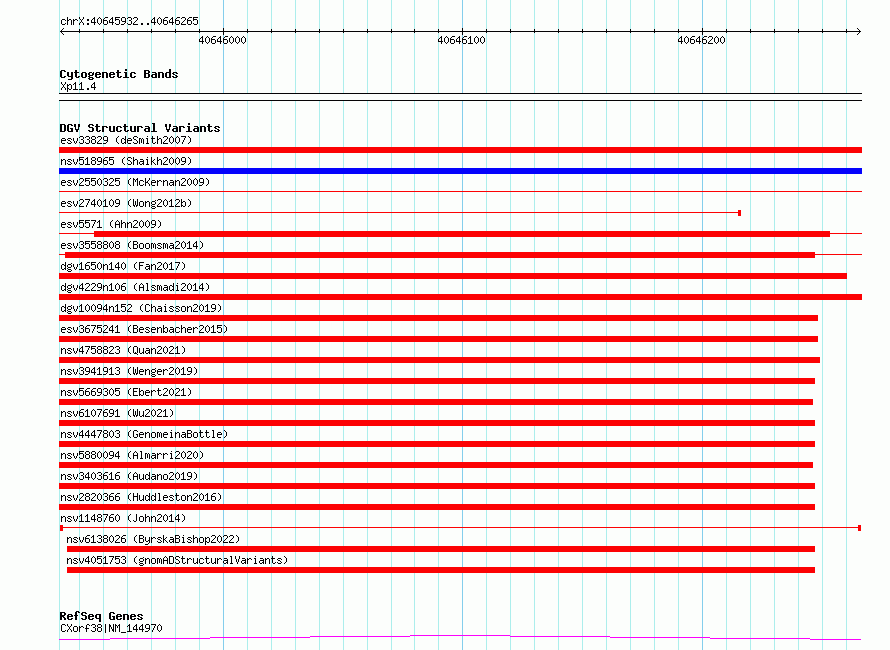
Task: Click the dgv10094n152 (Chaisson2019) label
Action: pyautogui.click(x=141, y=308)
